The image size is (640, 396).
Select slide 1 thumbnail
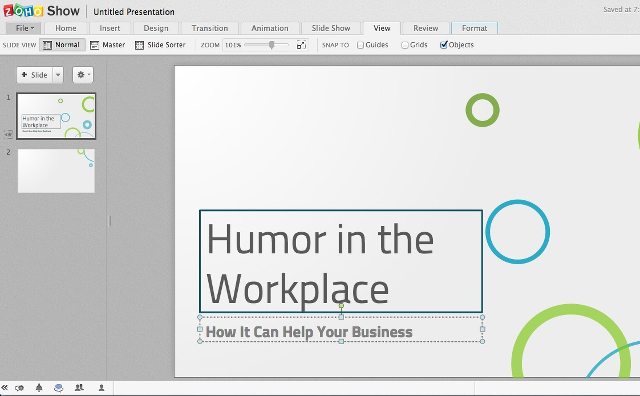[56, 116]
